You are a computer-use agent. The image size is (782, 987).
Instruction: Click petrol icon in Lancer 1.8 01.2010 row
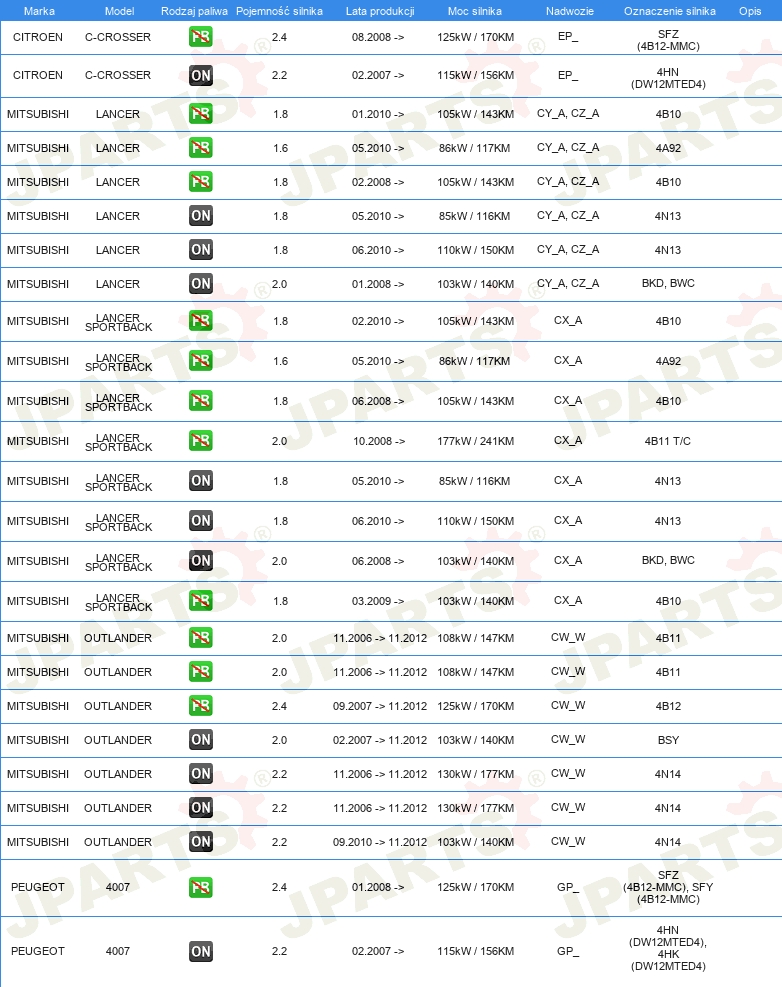click(x=200, y=114)
